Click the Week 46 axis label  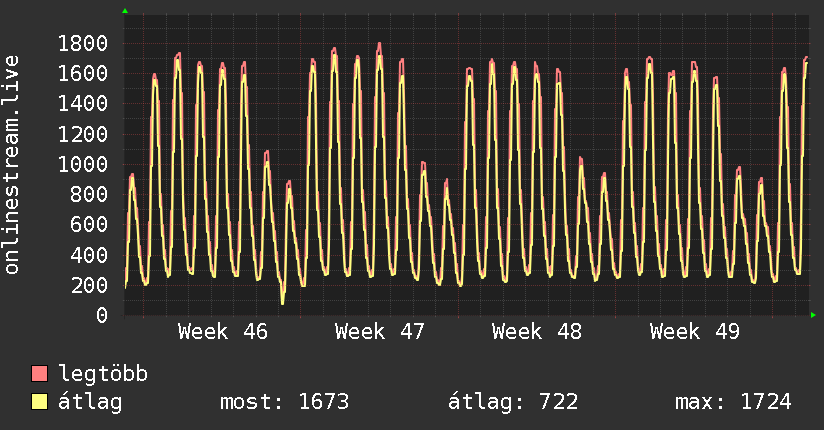pos(223,332)
